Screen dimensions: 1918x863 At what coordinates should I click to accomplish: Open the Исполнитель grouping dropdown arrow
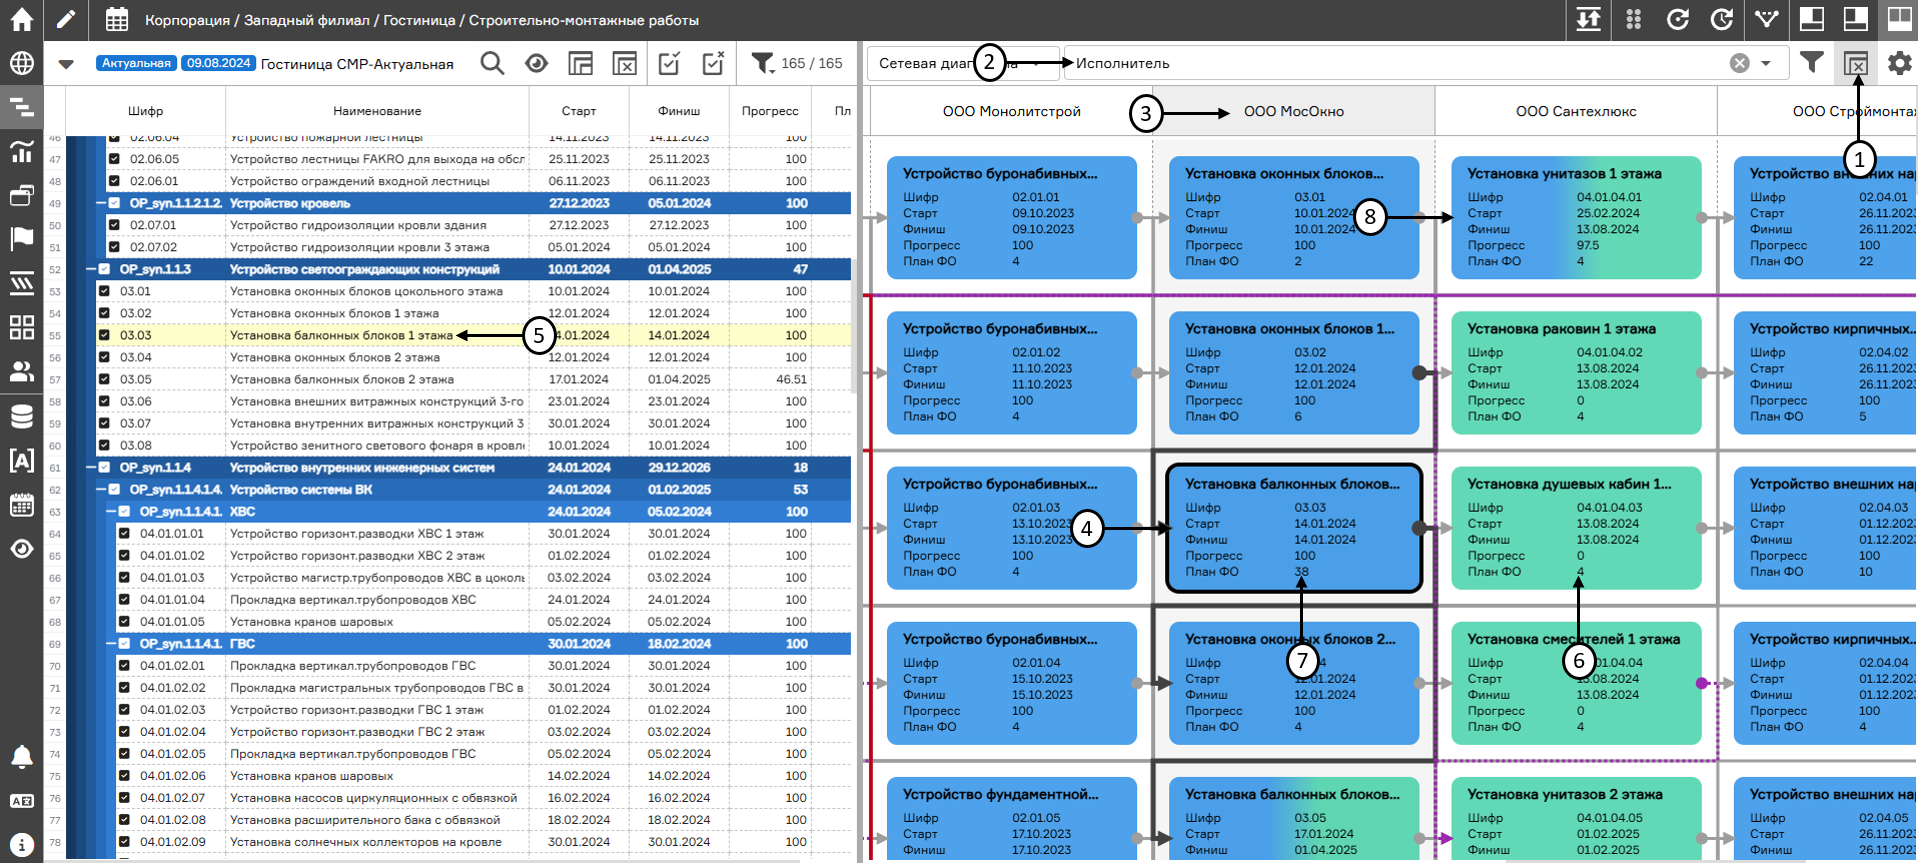pos(1766,63)
